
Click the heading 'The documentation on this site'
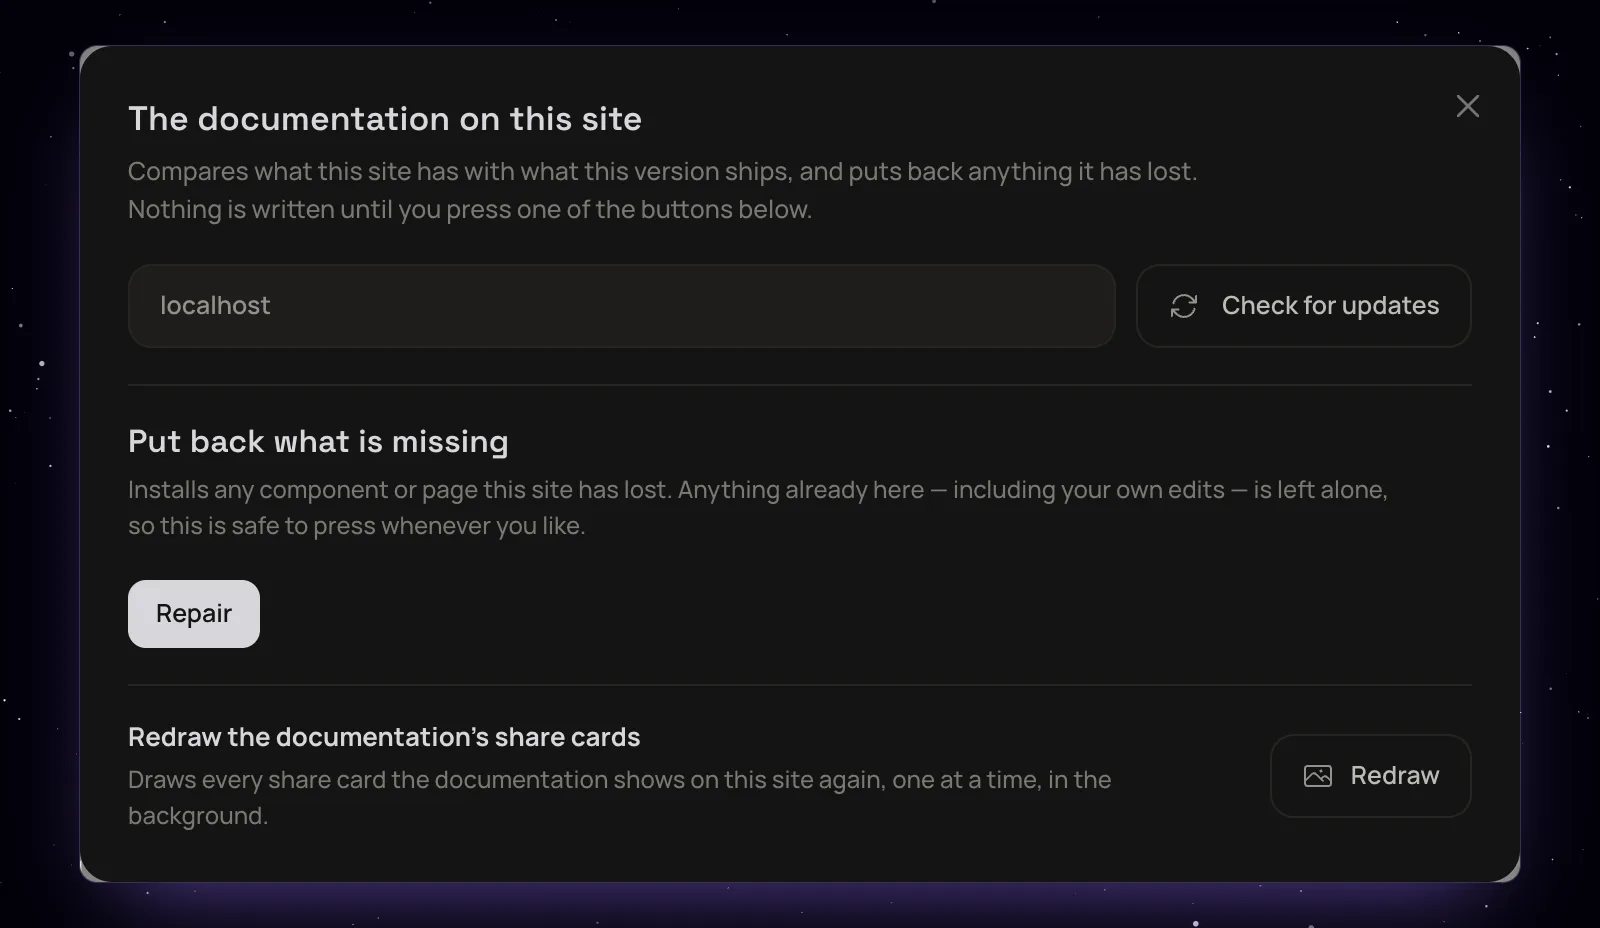(x=385, y=119)
